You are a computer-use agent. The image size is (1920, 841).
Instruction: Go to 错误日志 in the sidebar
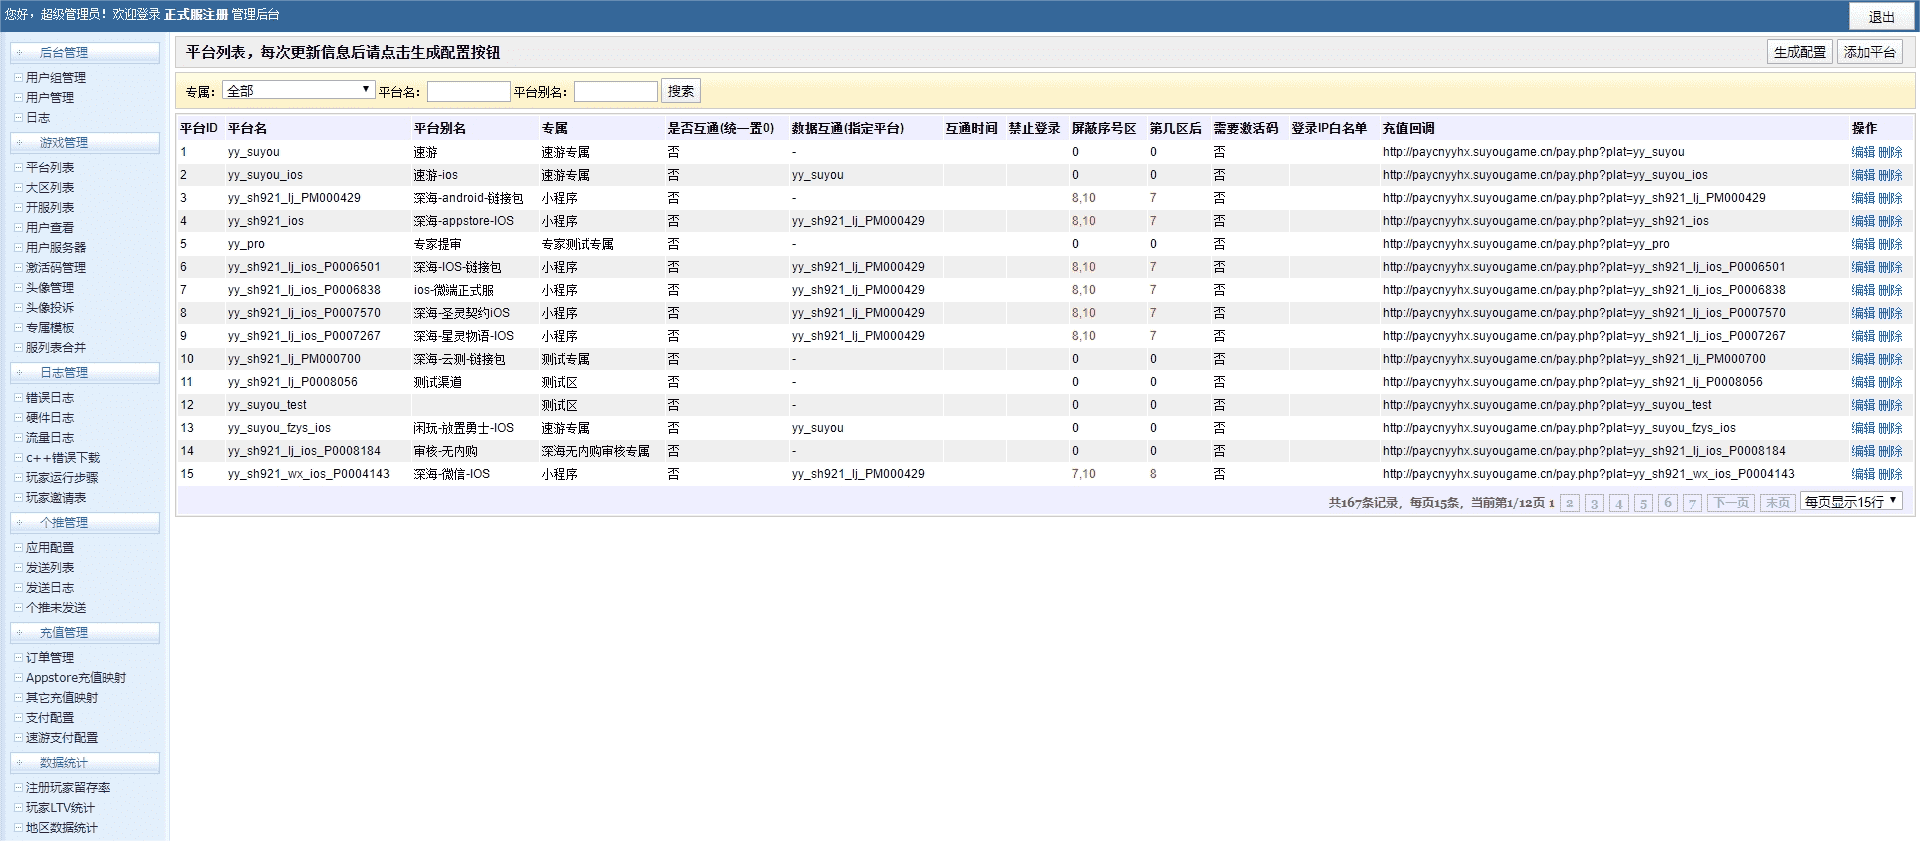tap(50, 398)
